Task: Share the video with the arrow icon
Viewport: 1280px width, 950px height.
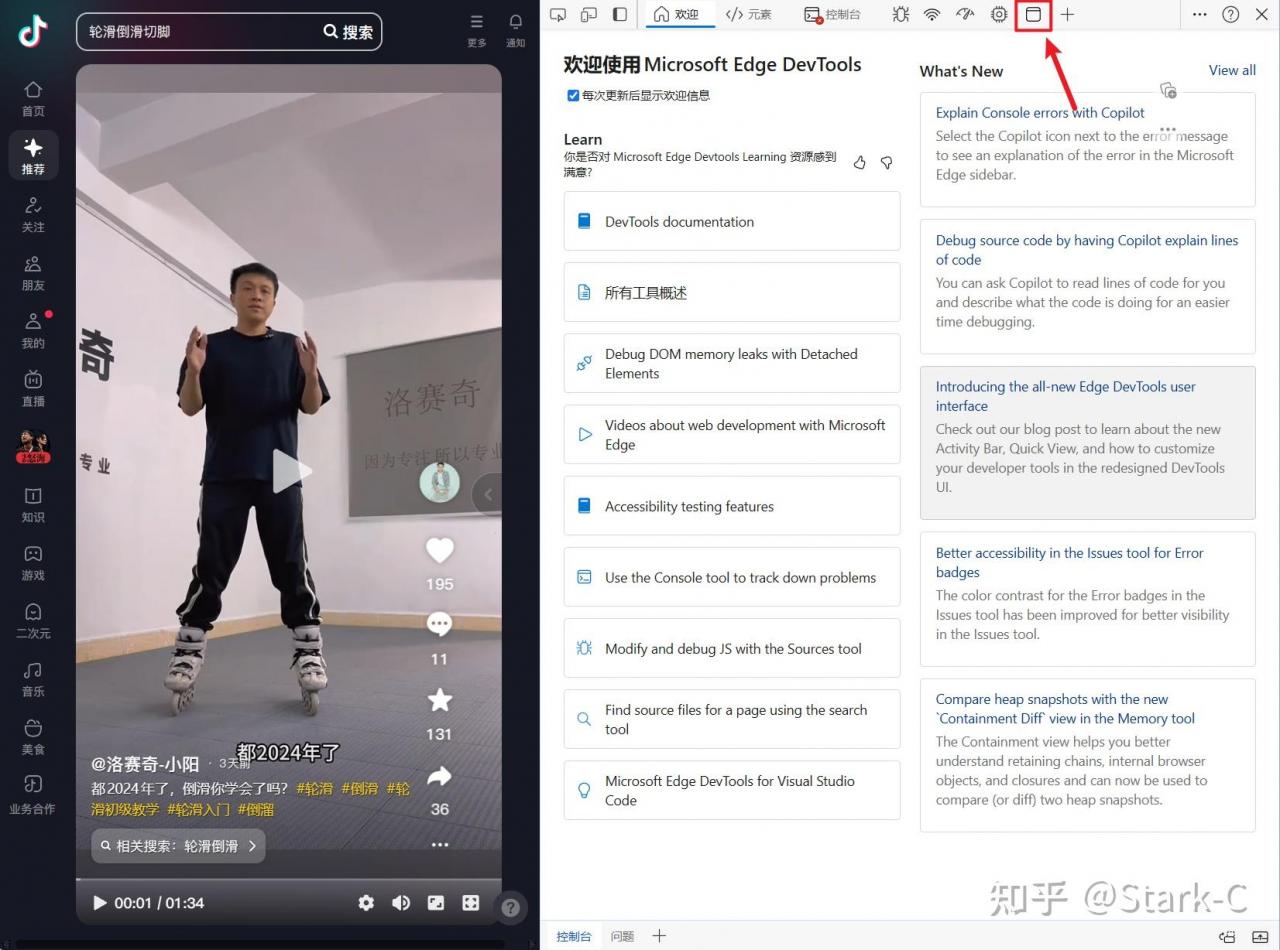Action: point(440,776)
